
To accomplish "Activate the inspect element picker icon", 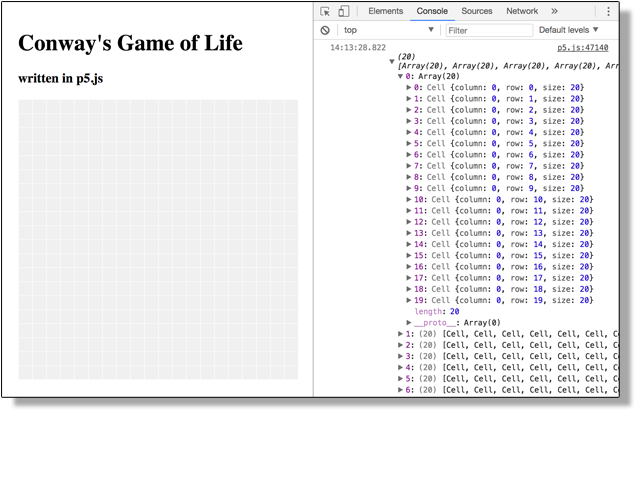I will tap(325, 11).
